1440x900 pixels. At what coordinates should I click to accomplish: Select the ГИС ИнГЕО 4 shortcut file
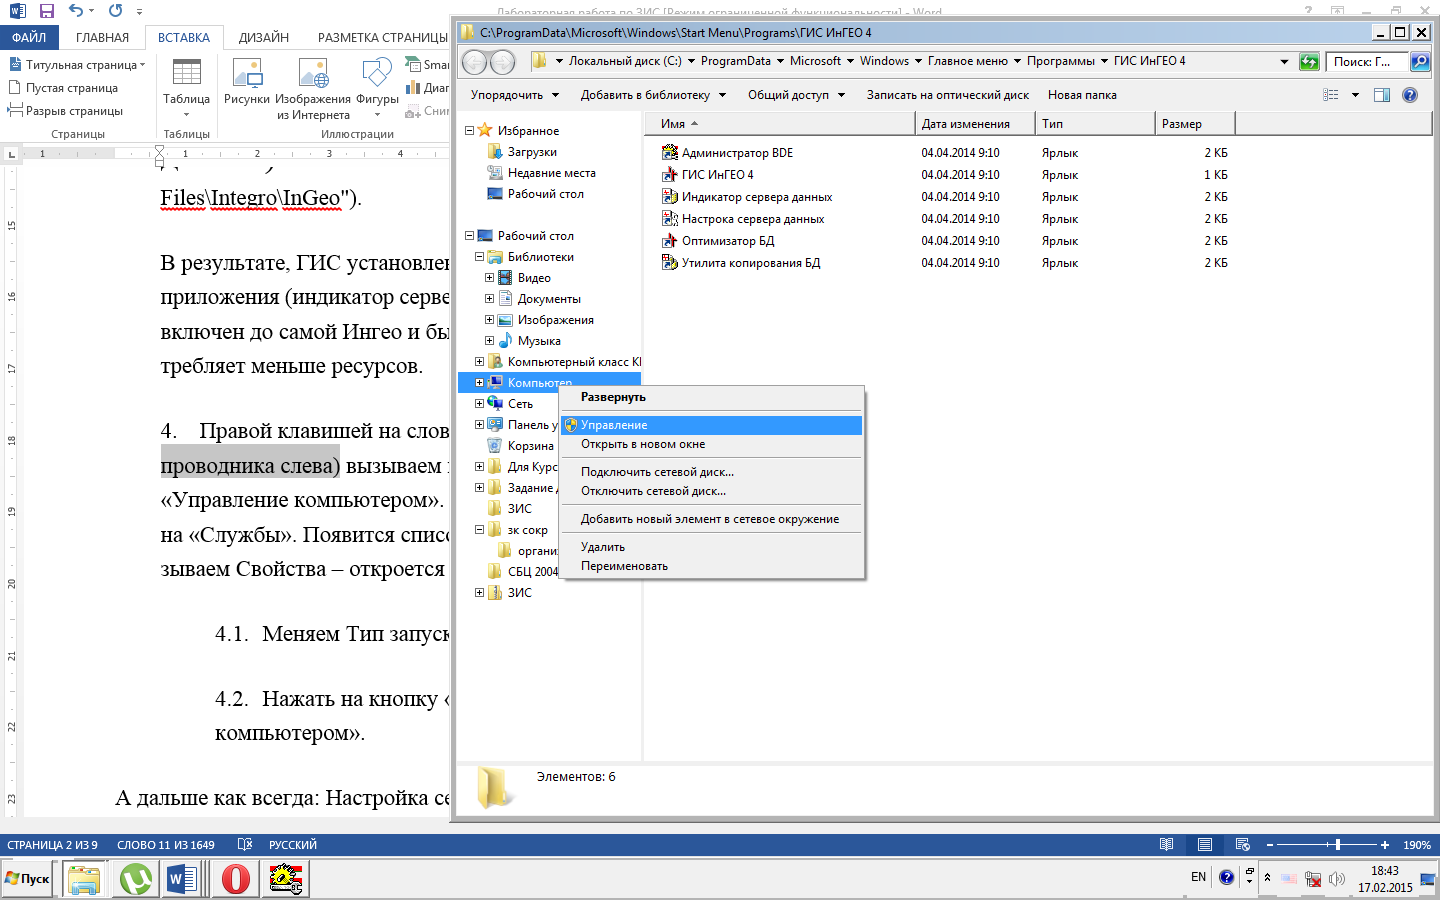[x=708, y=175]
